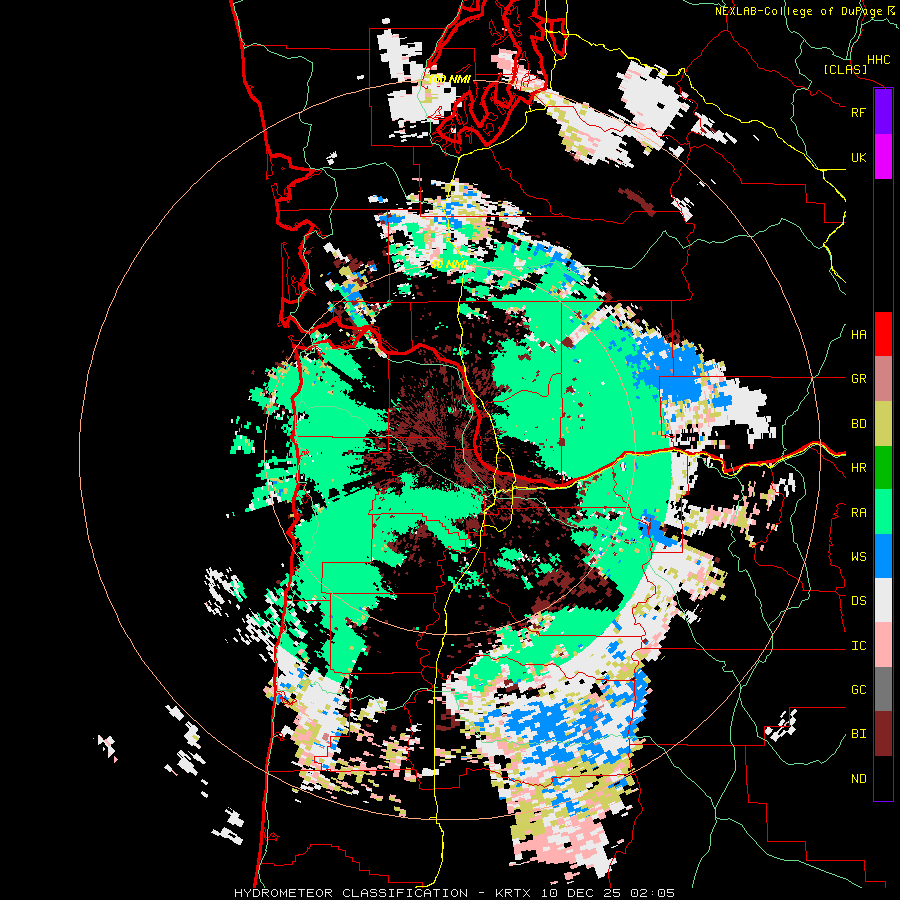Viewport: 900px width, 900px height.
Task: Click the BI legend label
Action: (858, 734)
